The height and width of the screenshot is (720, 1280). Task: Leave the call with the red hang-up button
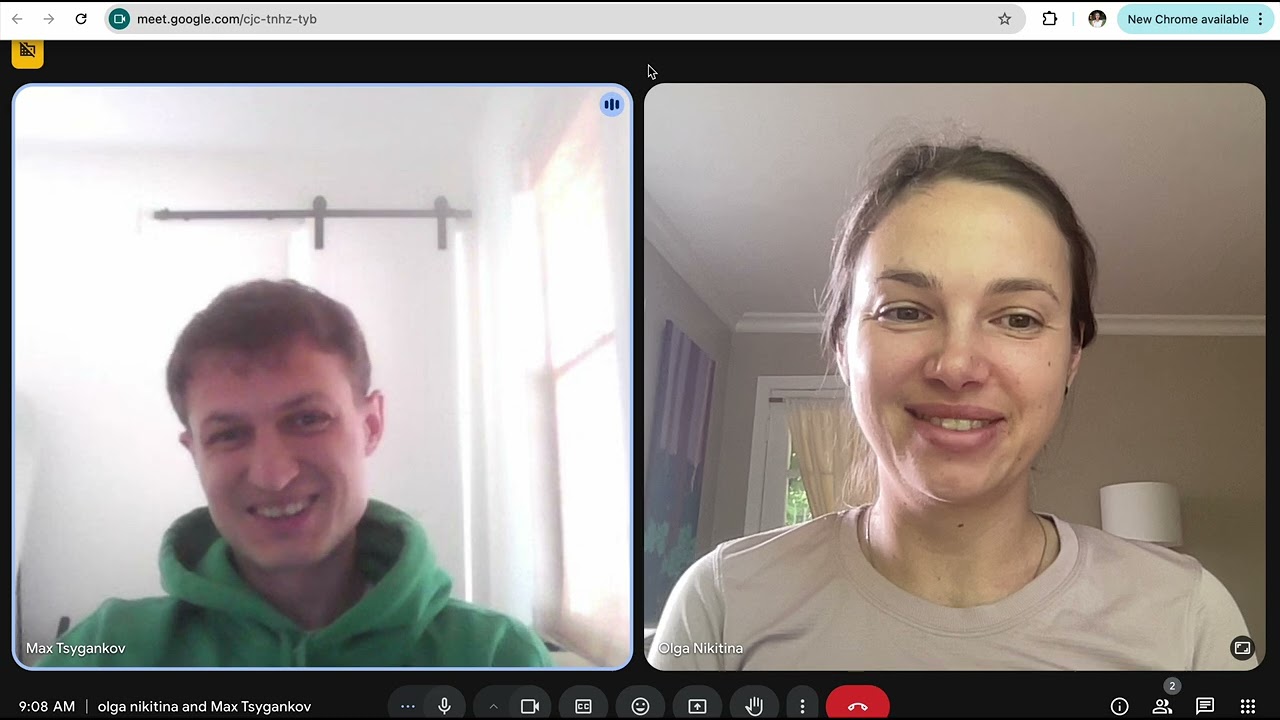[x=858, y=706]
